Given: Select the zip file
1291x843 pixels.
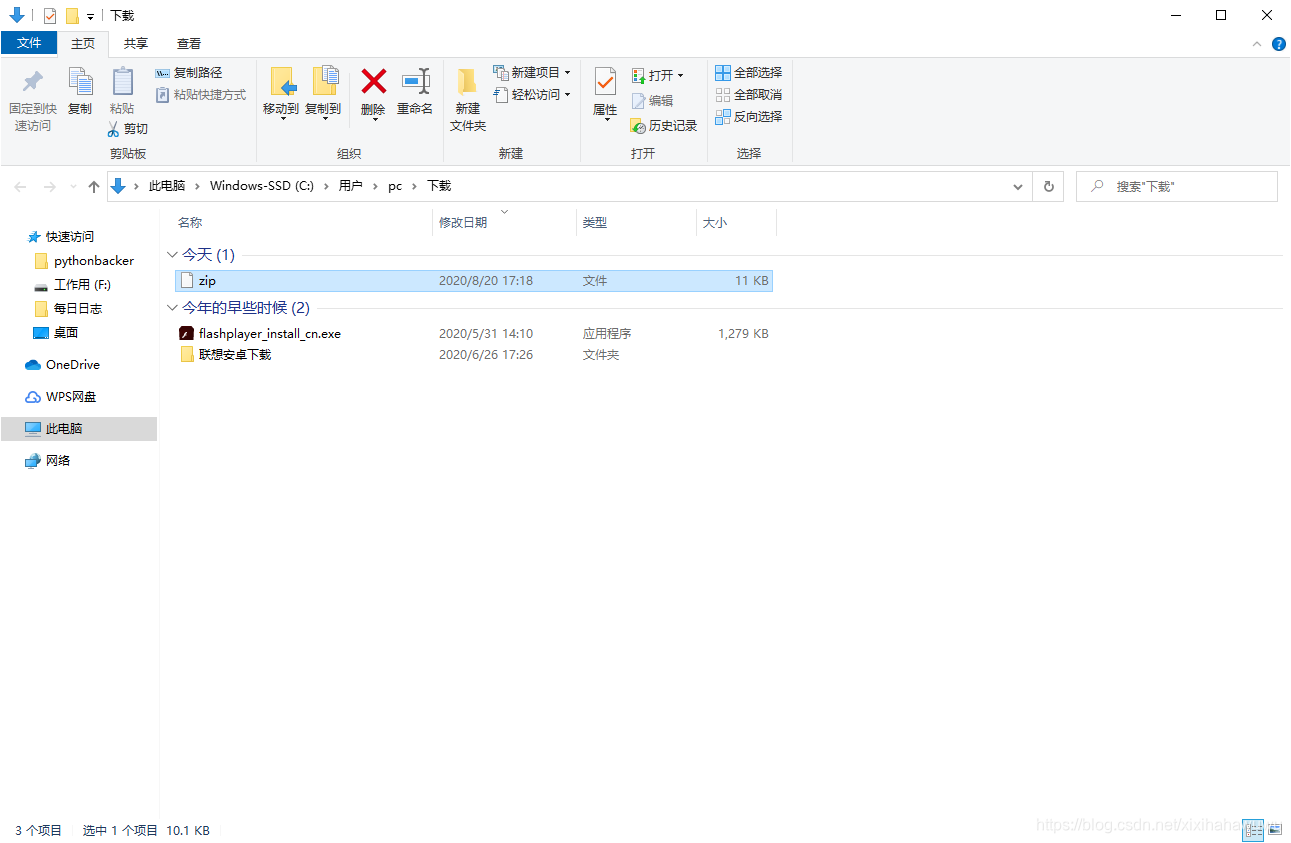Looking at the screenshot, I should (x=474, y=281).
